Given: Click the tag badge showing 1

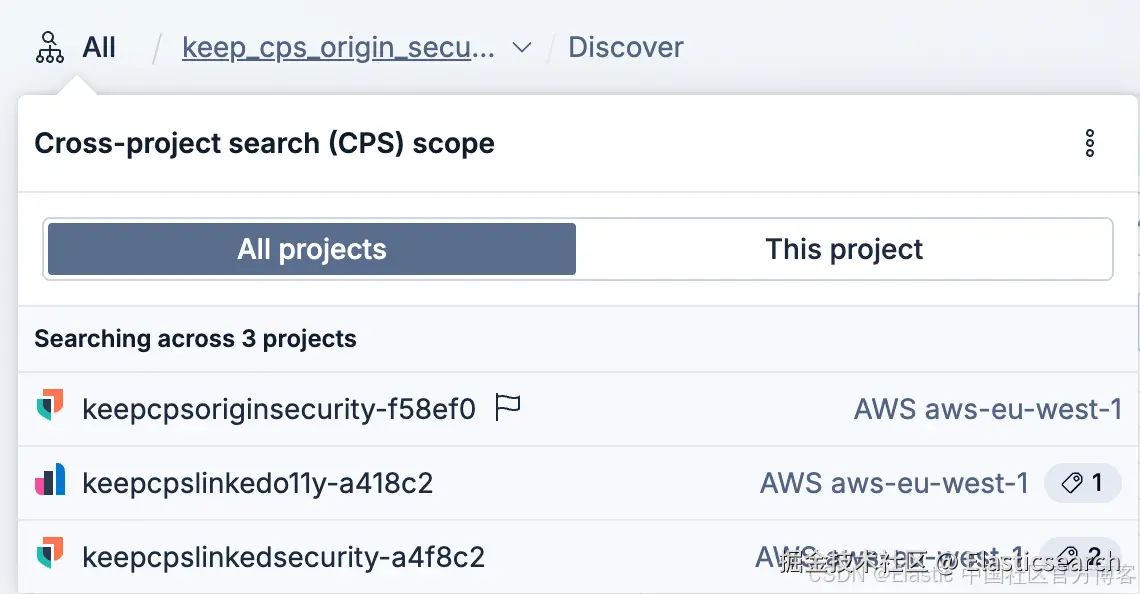Looking at the screenshot, I should pos(1082,483).
